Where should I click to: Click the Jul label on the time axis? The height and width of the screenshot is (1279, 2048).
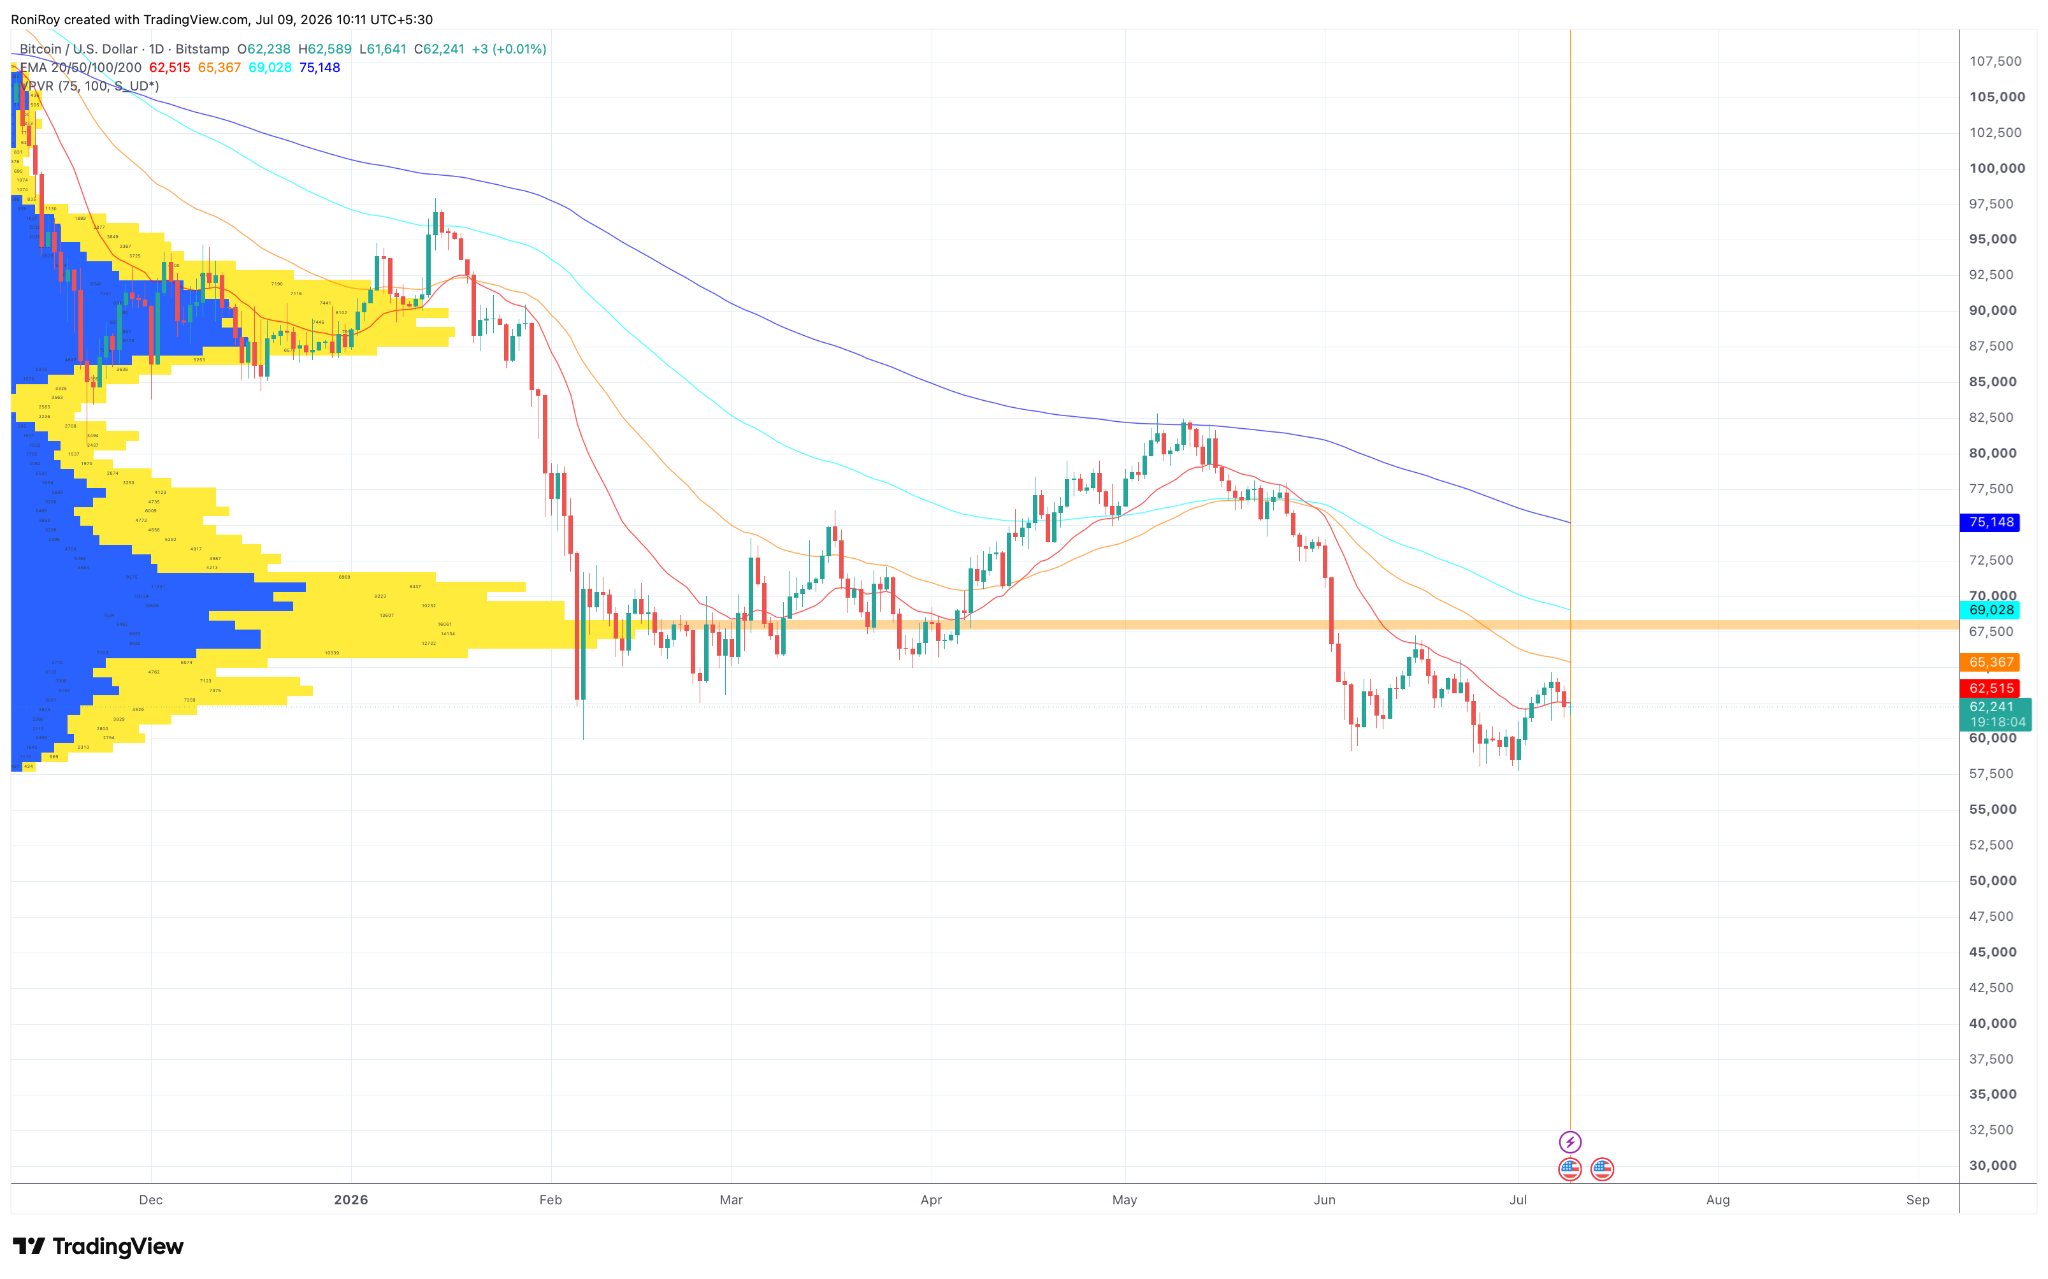pyautogui.click(x=1518, y=1200)
